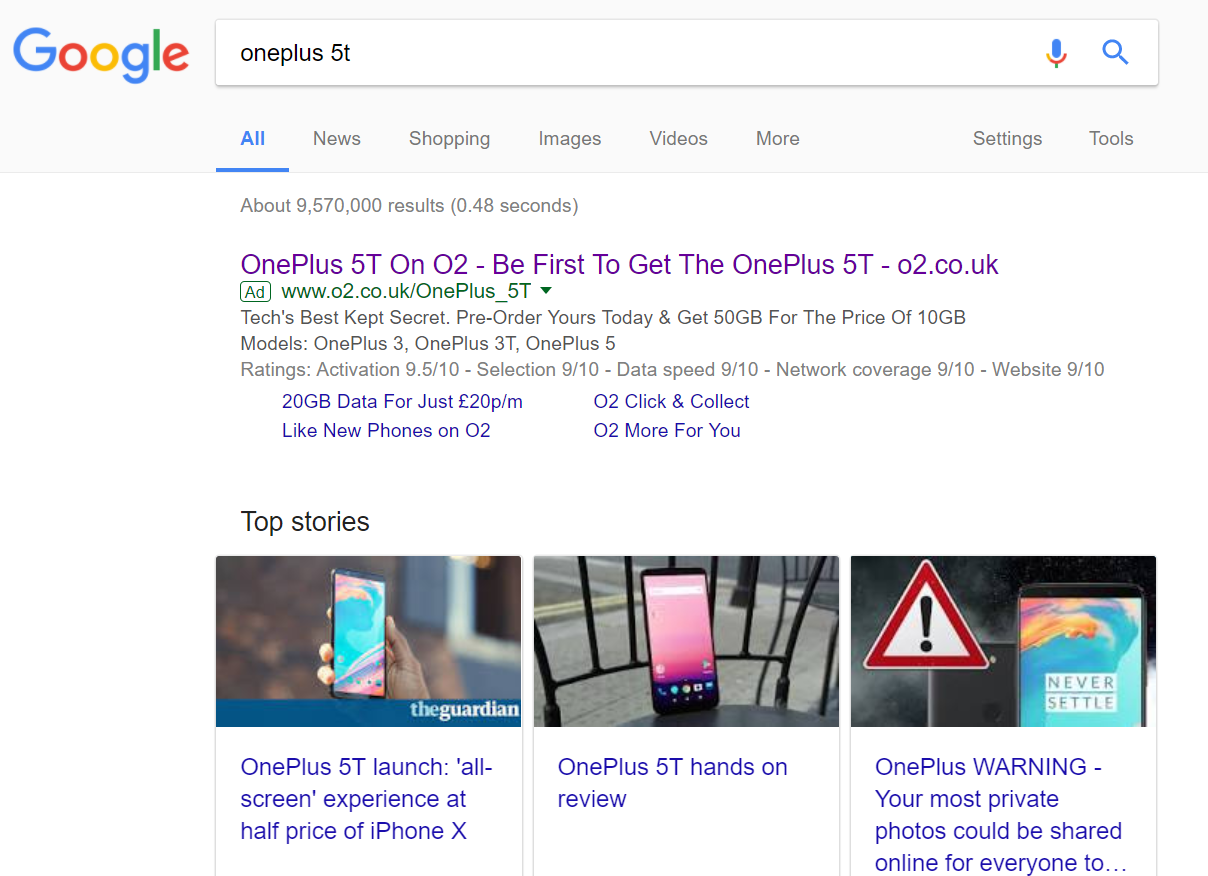
Task: Open the O2 More For You sitelink
Action: (667, 431)
